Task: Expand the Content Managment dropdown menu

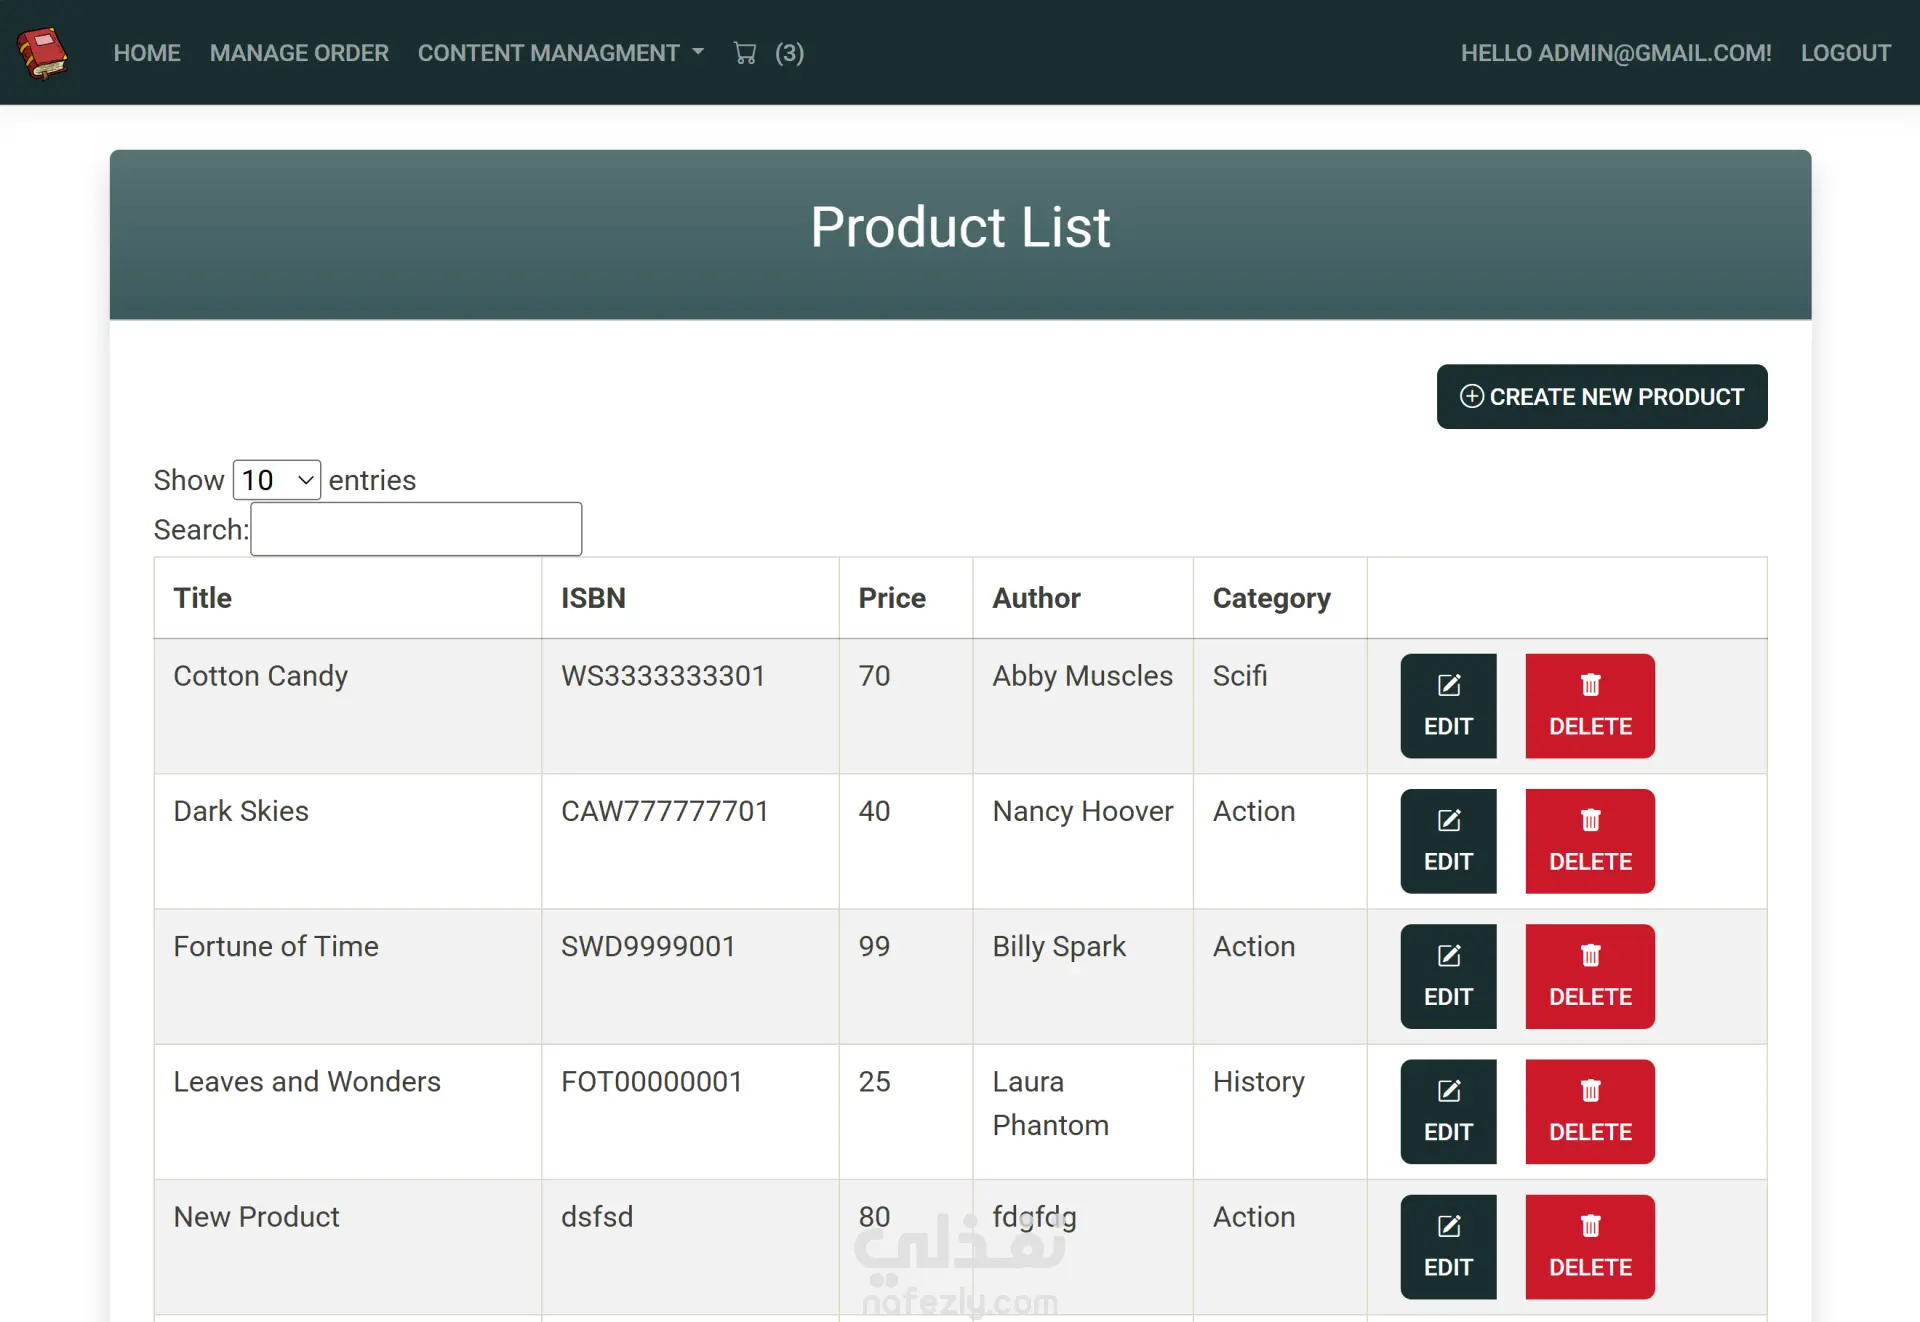Action: (560, 53)
